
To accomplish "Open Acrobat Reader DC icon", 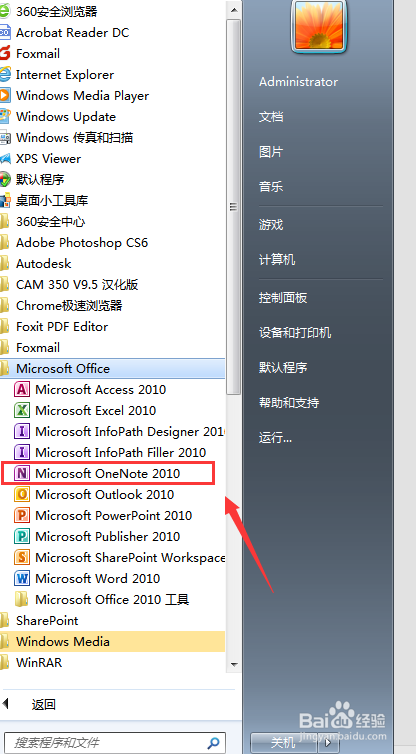I will 4,33.
